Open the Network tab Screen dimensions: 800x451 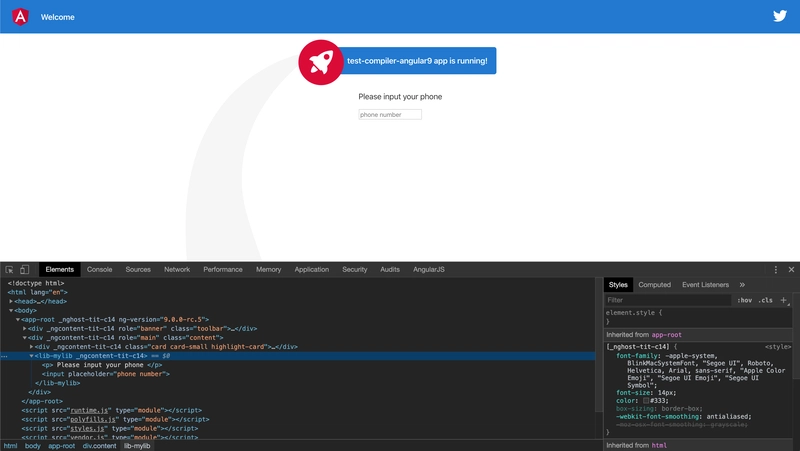click(x=177, y=269)
